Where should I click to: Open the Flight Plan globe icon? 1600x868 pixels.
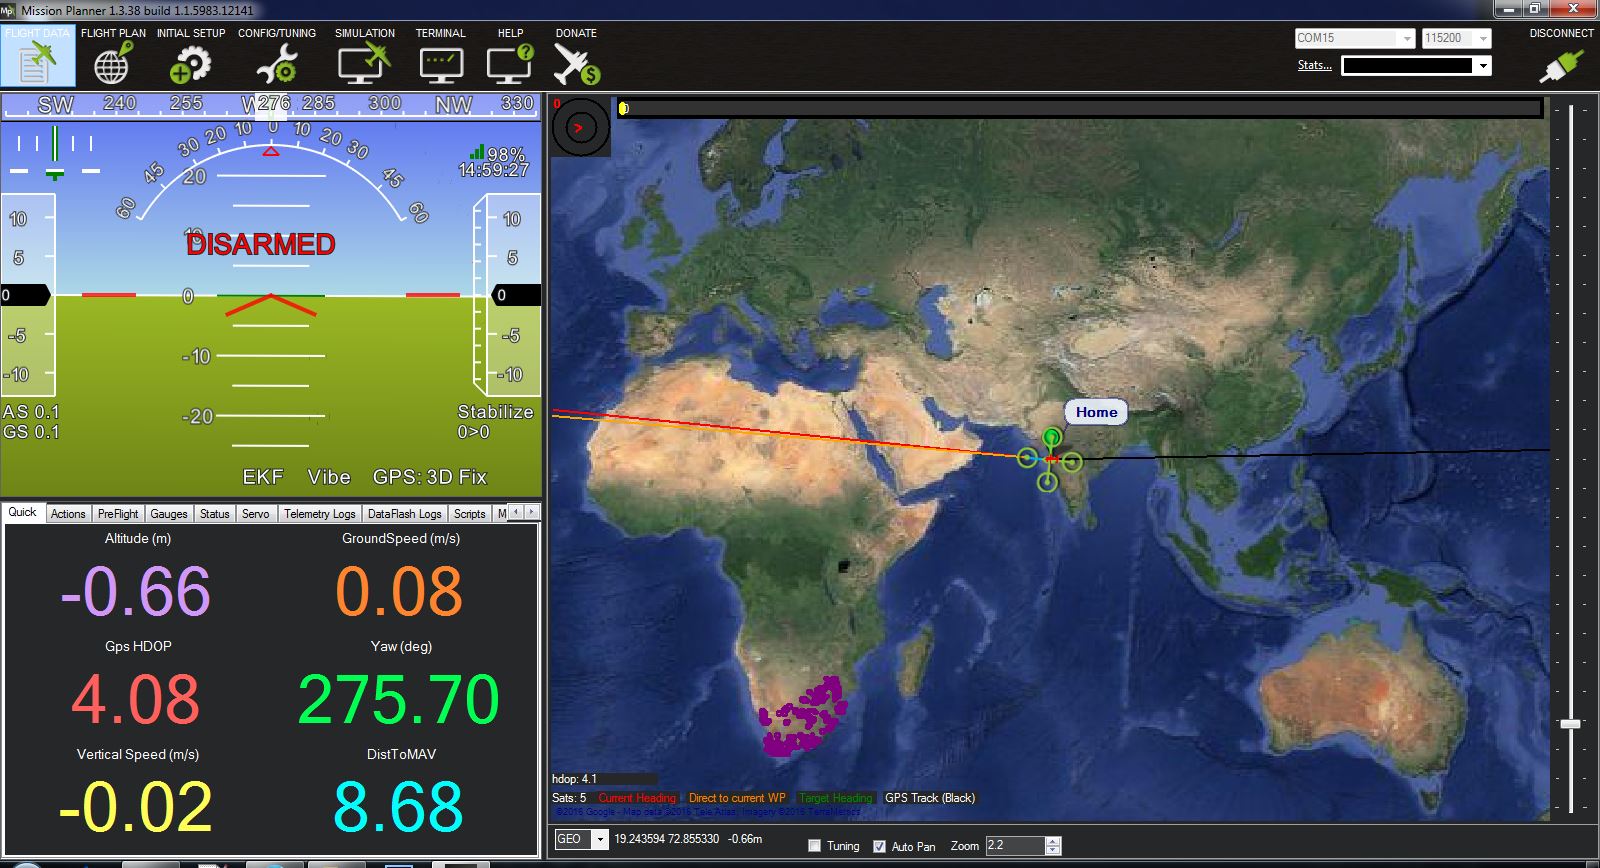tap(112, 65)
